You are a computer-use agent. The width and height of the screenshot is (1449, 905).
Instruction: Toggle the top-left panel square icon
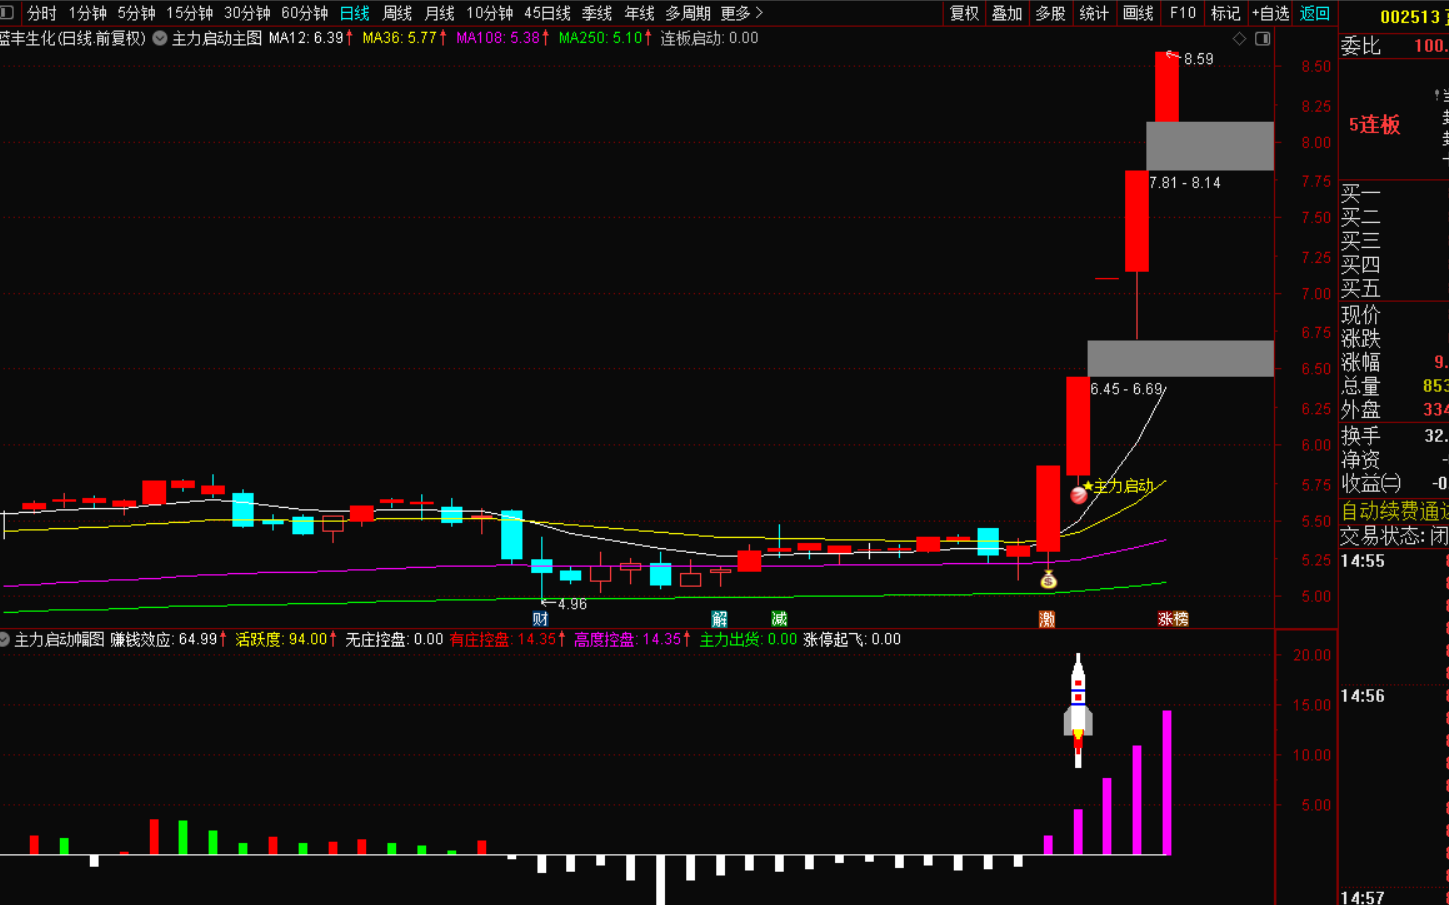[8, 13]
